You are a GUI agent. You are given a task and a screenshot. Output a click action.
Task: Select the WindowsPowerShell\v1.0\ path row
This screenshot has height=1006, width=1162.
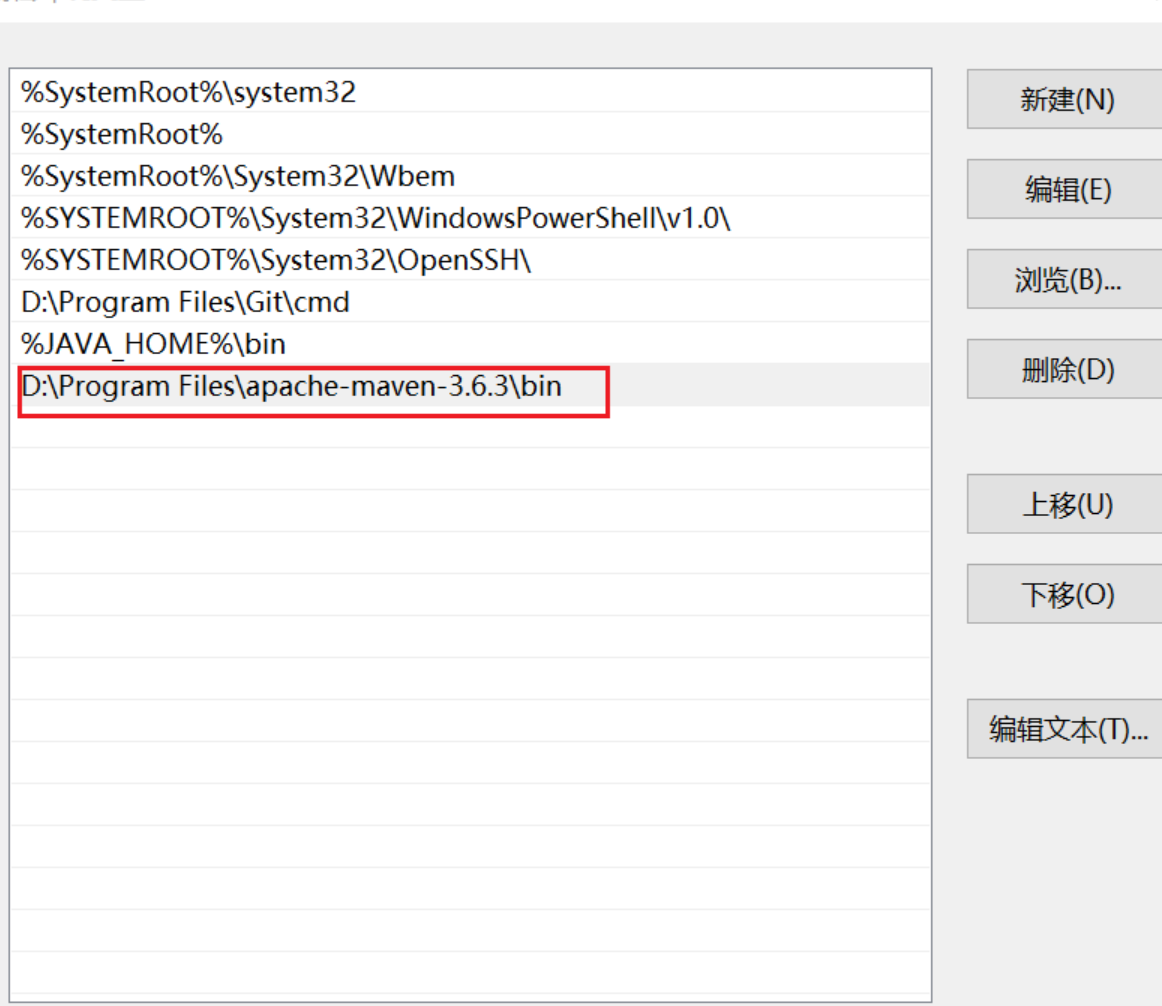(x=471, y=218)
